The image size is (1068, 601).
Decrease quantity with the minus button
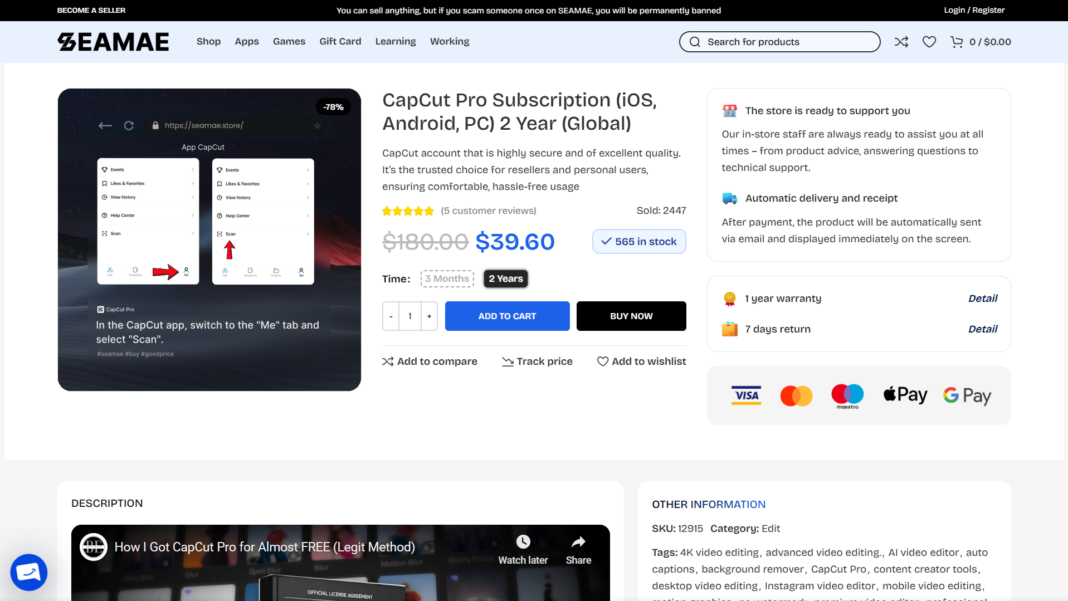(391, 316)
